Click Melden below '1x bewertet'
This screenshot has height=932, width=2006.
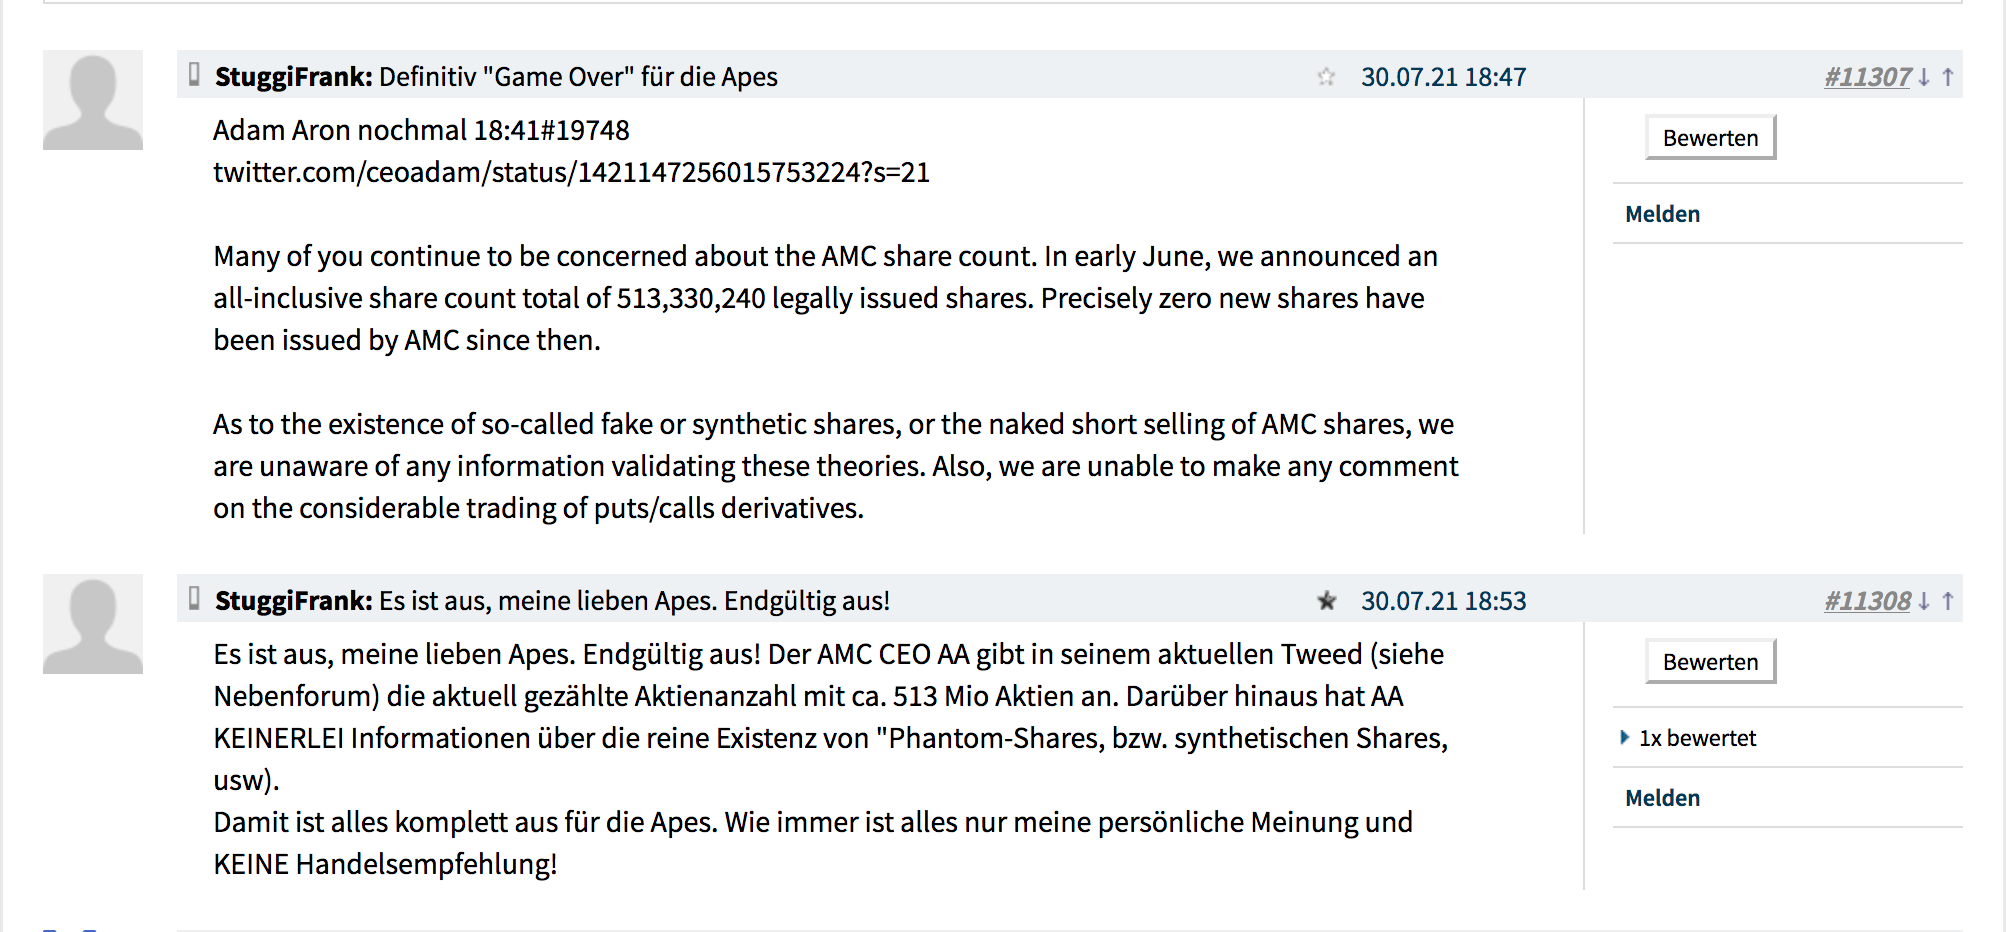tap(1661, 797)
